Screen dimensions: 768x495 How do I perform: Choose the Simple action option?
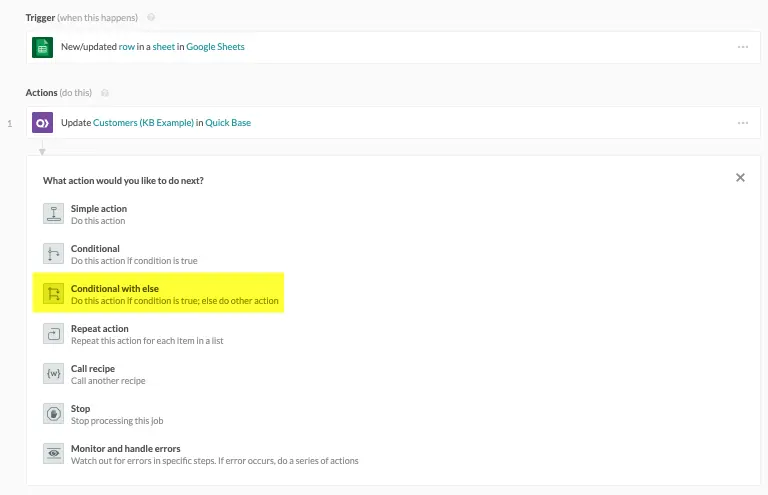click(x=85, y=214)
